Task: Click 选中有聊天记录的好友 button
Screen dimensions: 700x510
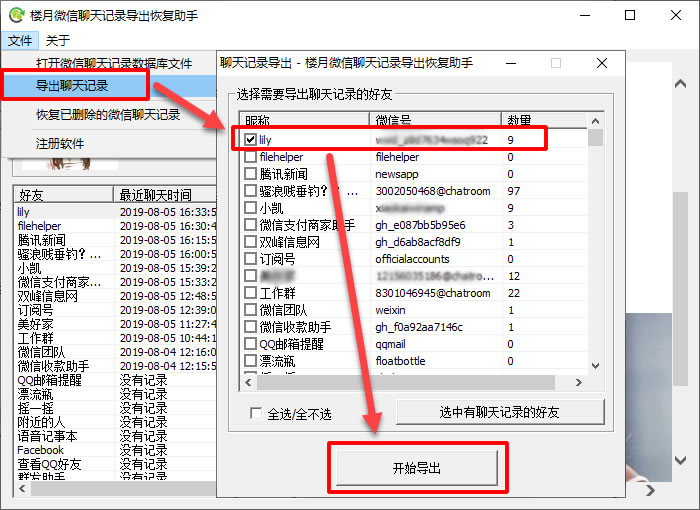Action: (499, 413)
